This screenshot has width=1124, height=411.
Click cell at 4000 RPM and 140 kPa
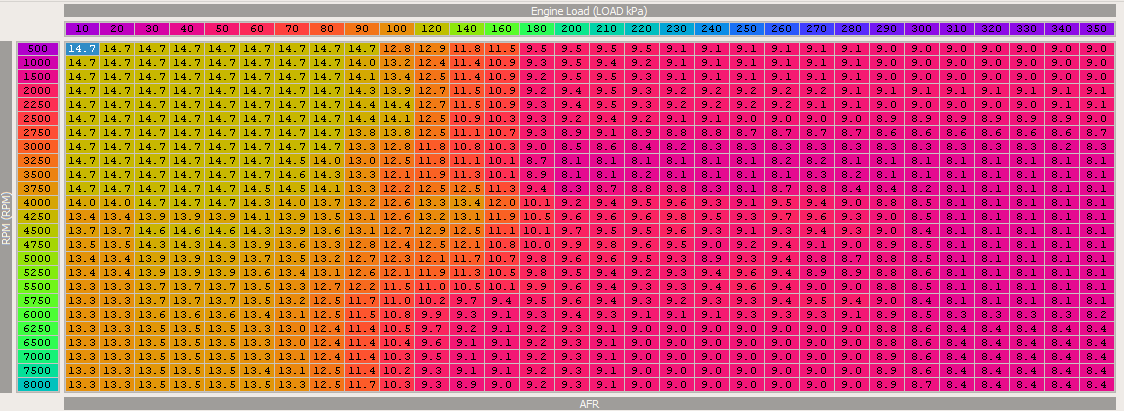[466, 202]
